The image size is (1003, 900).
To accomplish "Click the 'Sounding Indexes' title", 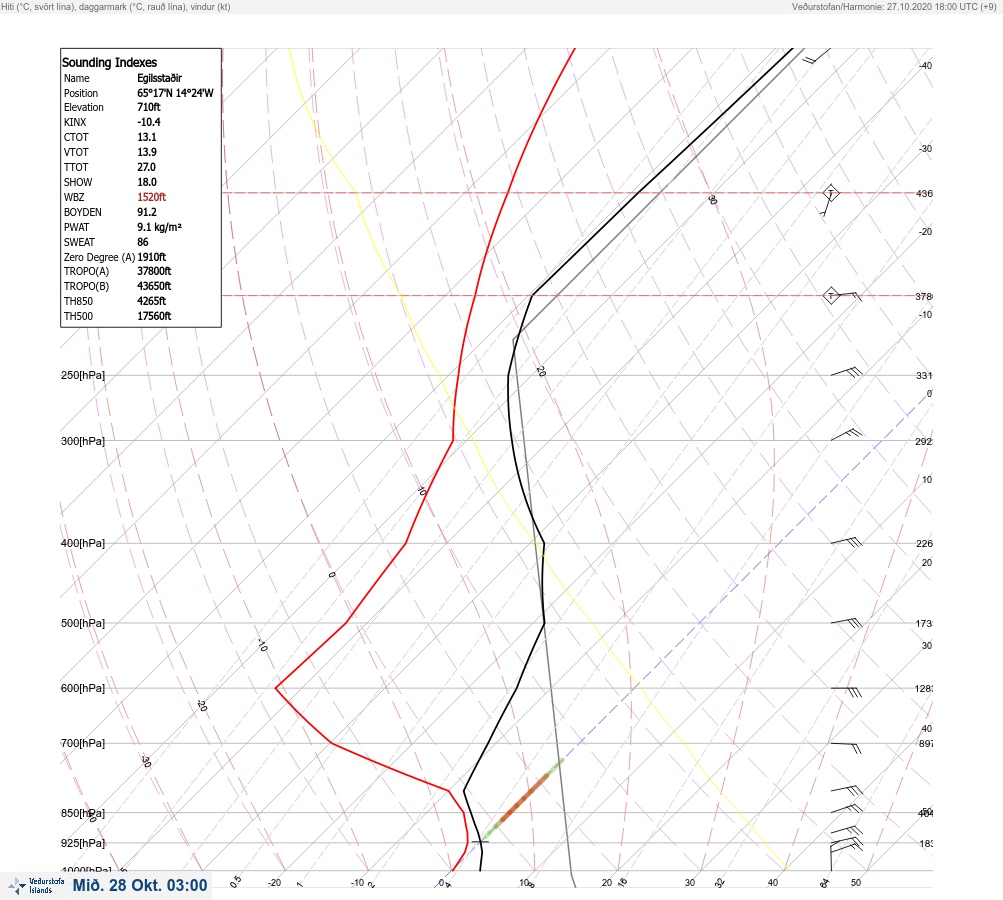I will point(109,63).
